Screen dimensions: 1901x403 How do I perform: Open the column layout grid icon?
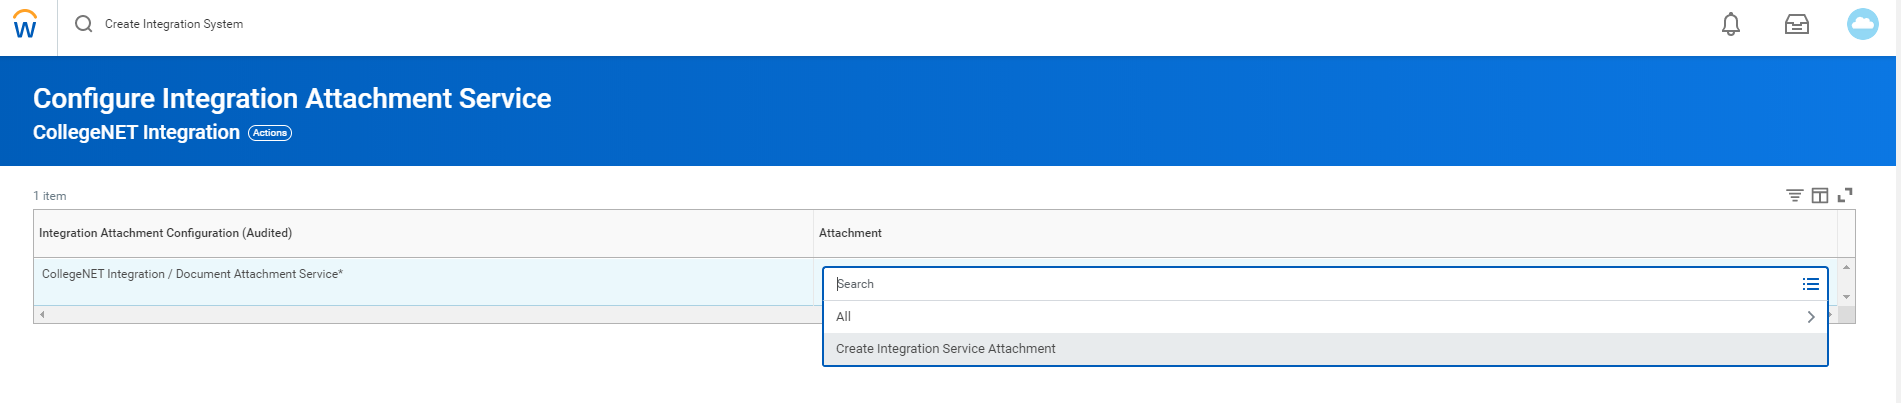point(1820,195)
